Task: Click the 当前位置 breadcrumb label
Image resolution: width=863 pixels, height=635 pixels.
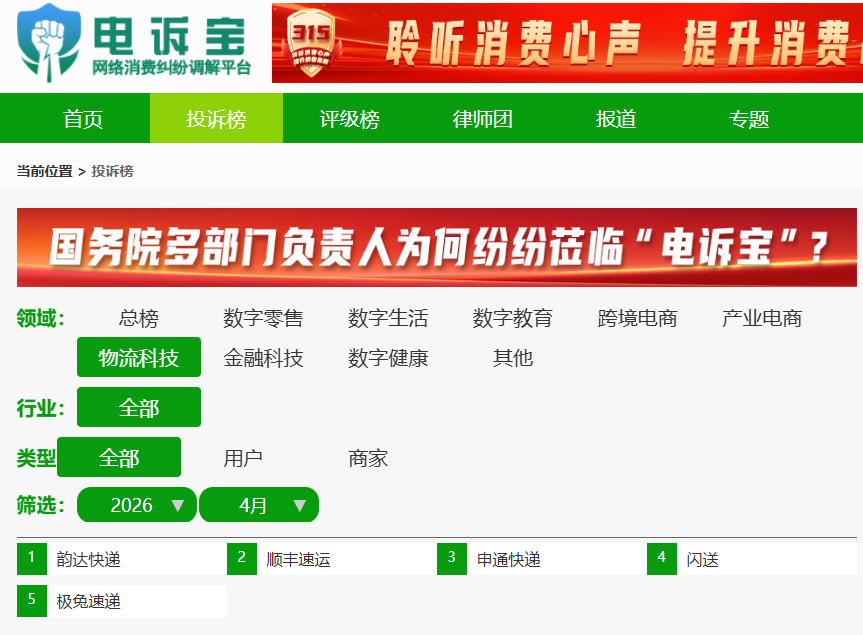Action: tap(45, 171)
